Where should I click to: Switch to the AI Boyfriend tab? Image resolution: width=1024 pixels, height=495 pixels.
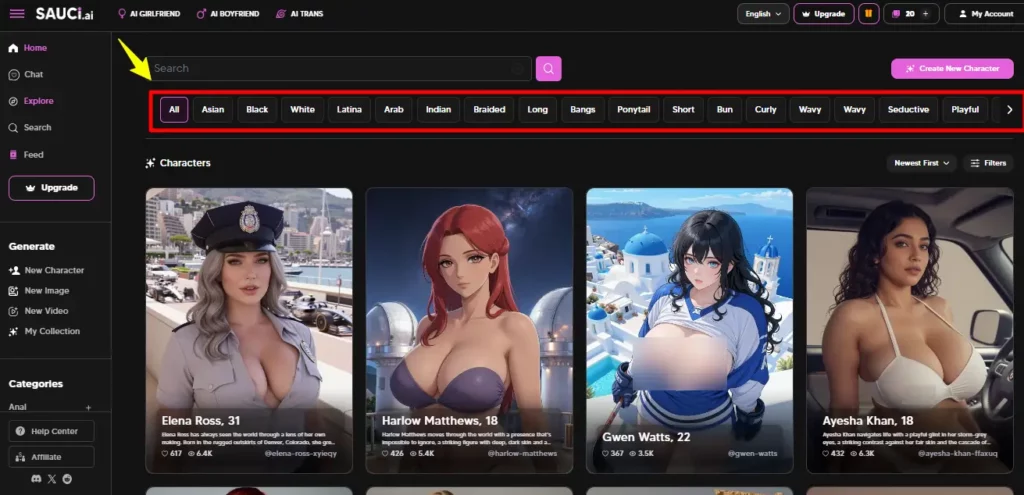click(228, 14)
